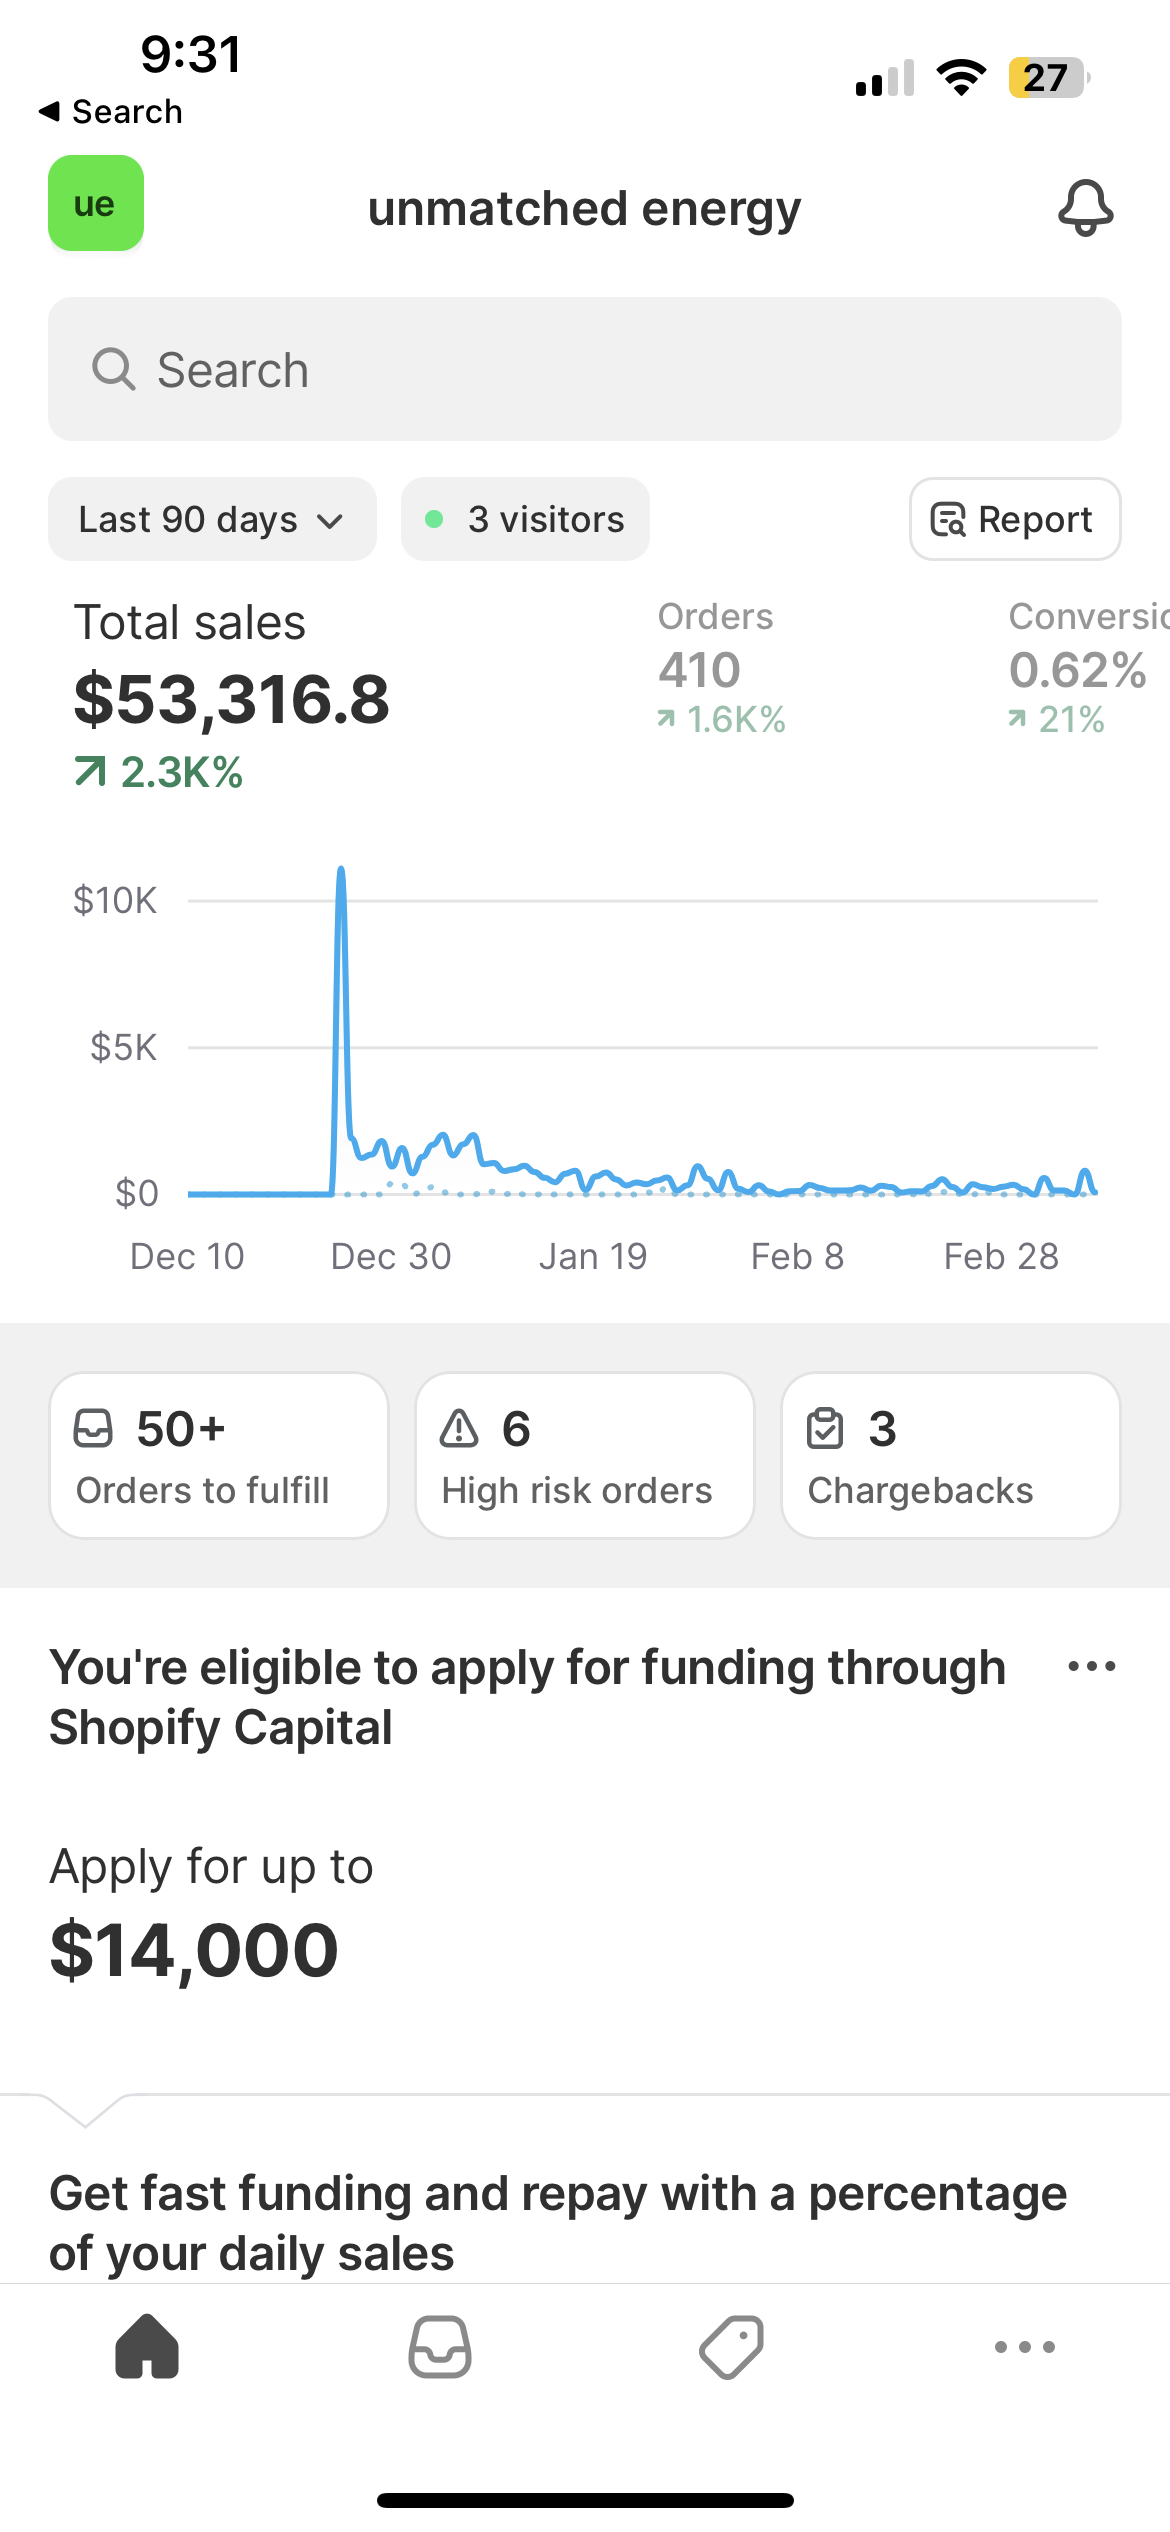Tap the notification bell icon
Screen dimensions: 1170x2532
click(1085, 208)
